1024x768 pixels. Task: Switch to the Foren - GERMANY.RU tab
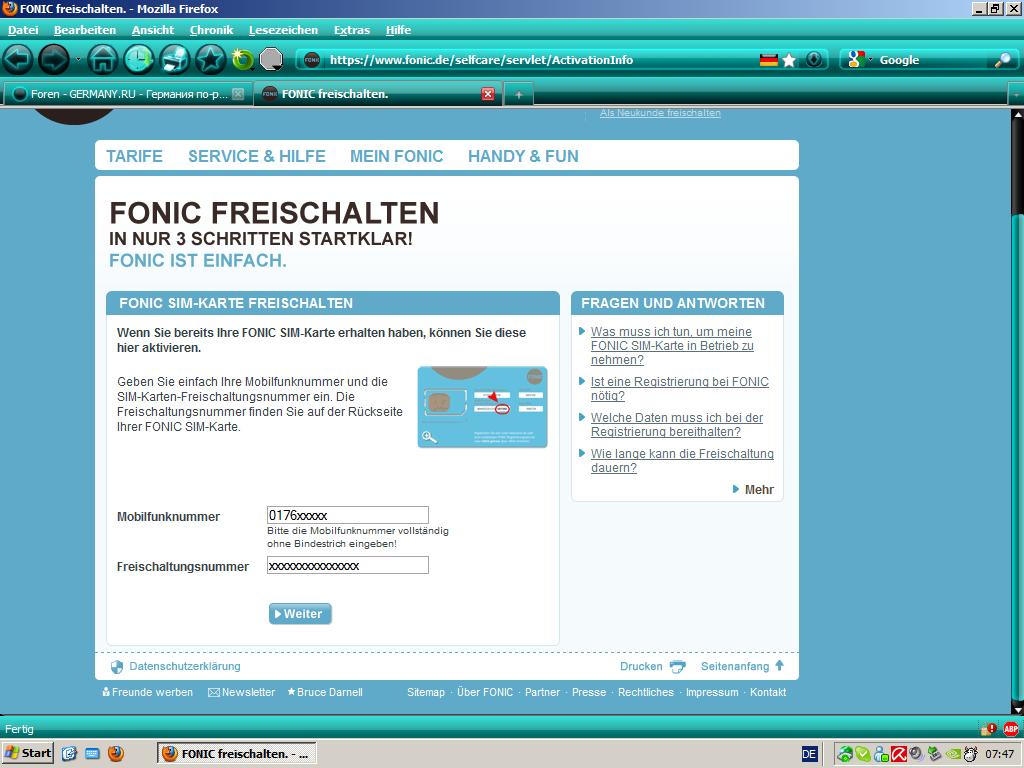128,94
